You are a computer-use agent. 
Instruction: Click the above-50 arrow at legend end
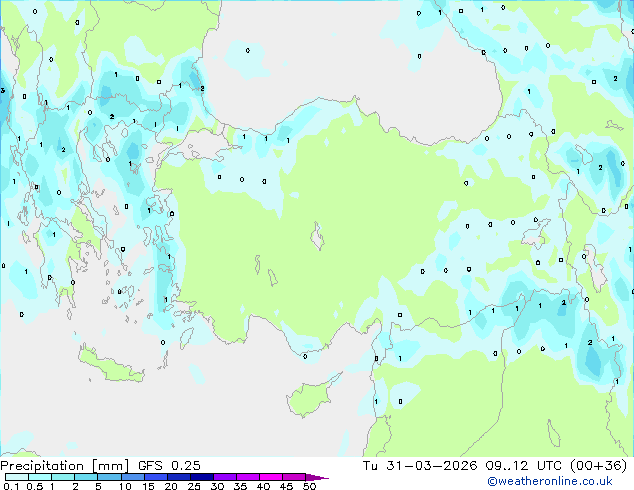click(317, 477)
